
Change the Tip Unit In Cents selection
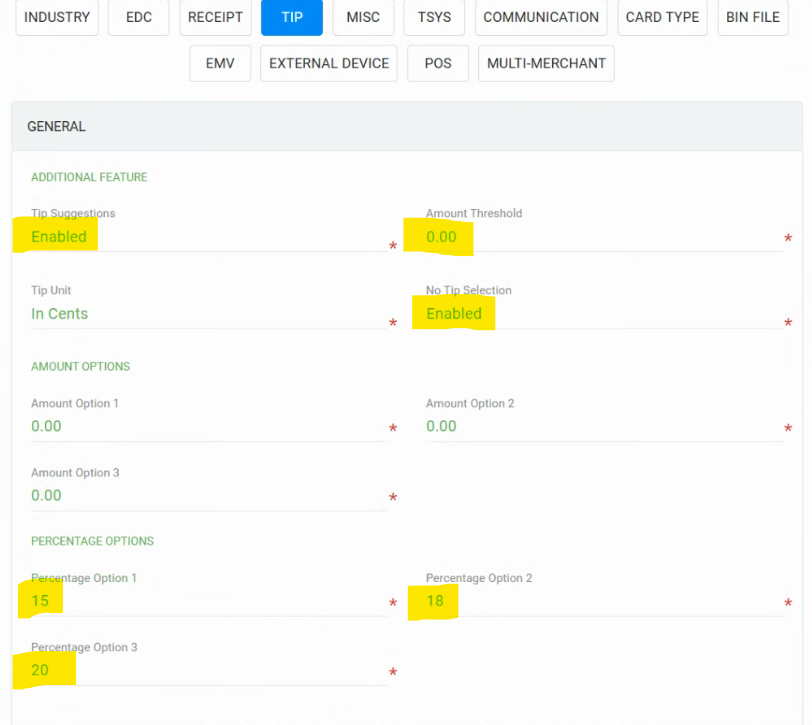pyautogui.click(x=209, y=314)
